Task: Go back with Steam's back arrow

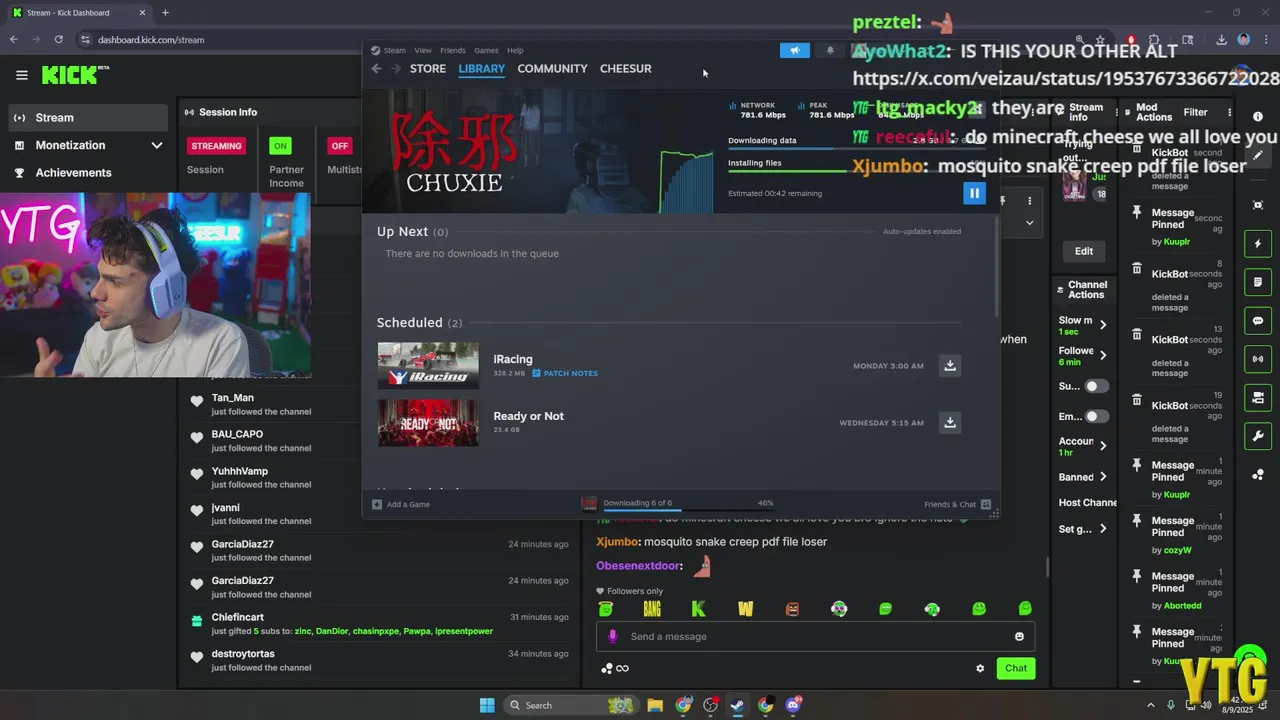Action: point(376,69)
